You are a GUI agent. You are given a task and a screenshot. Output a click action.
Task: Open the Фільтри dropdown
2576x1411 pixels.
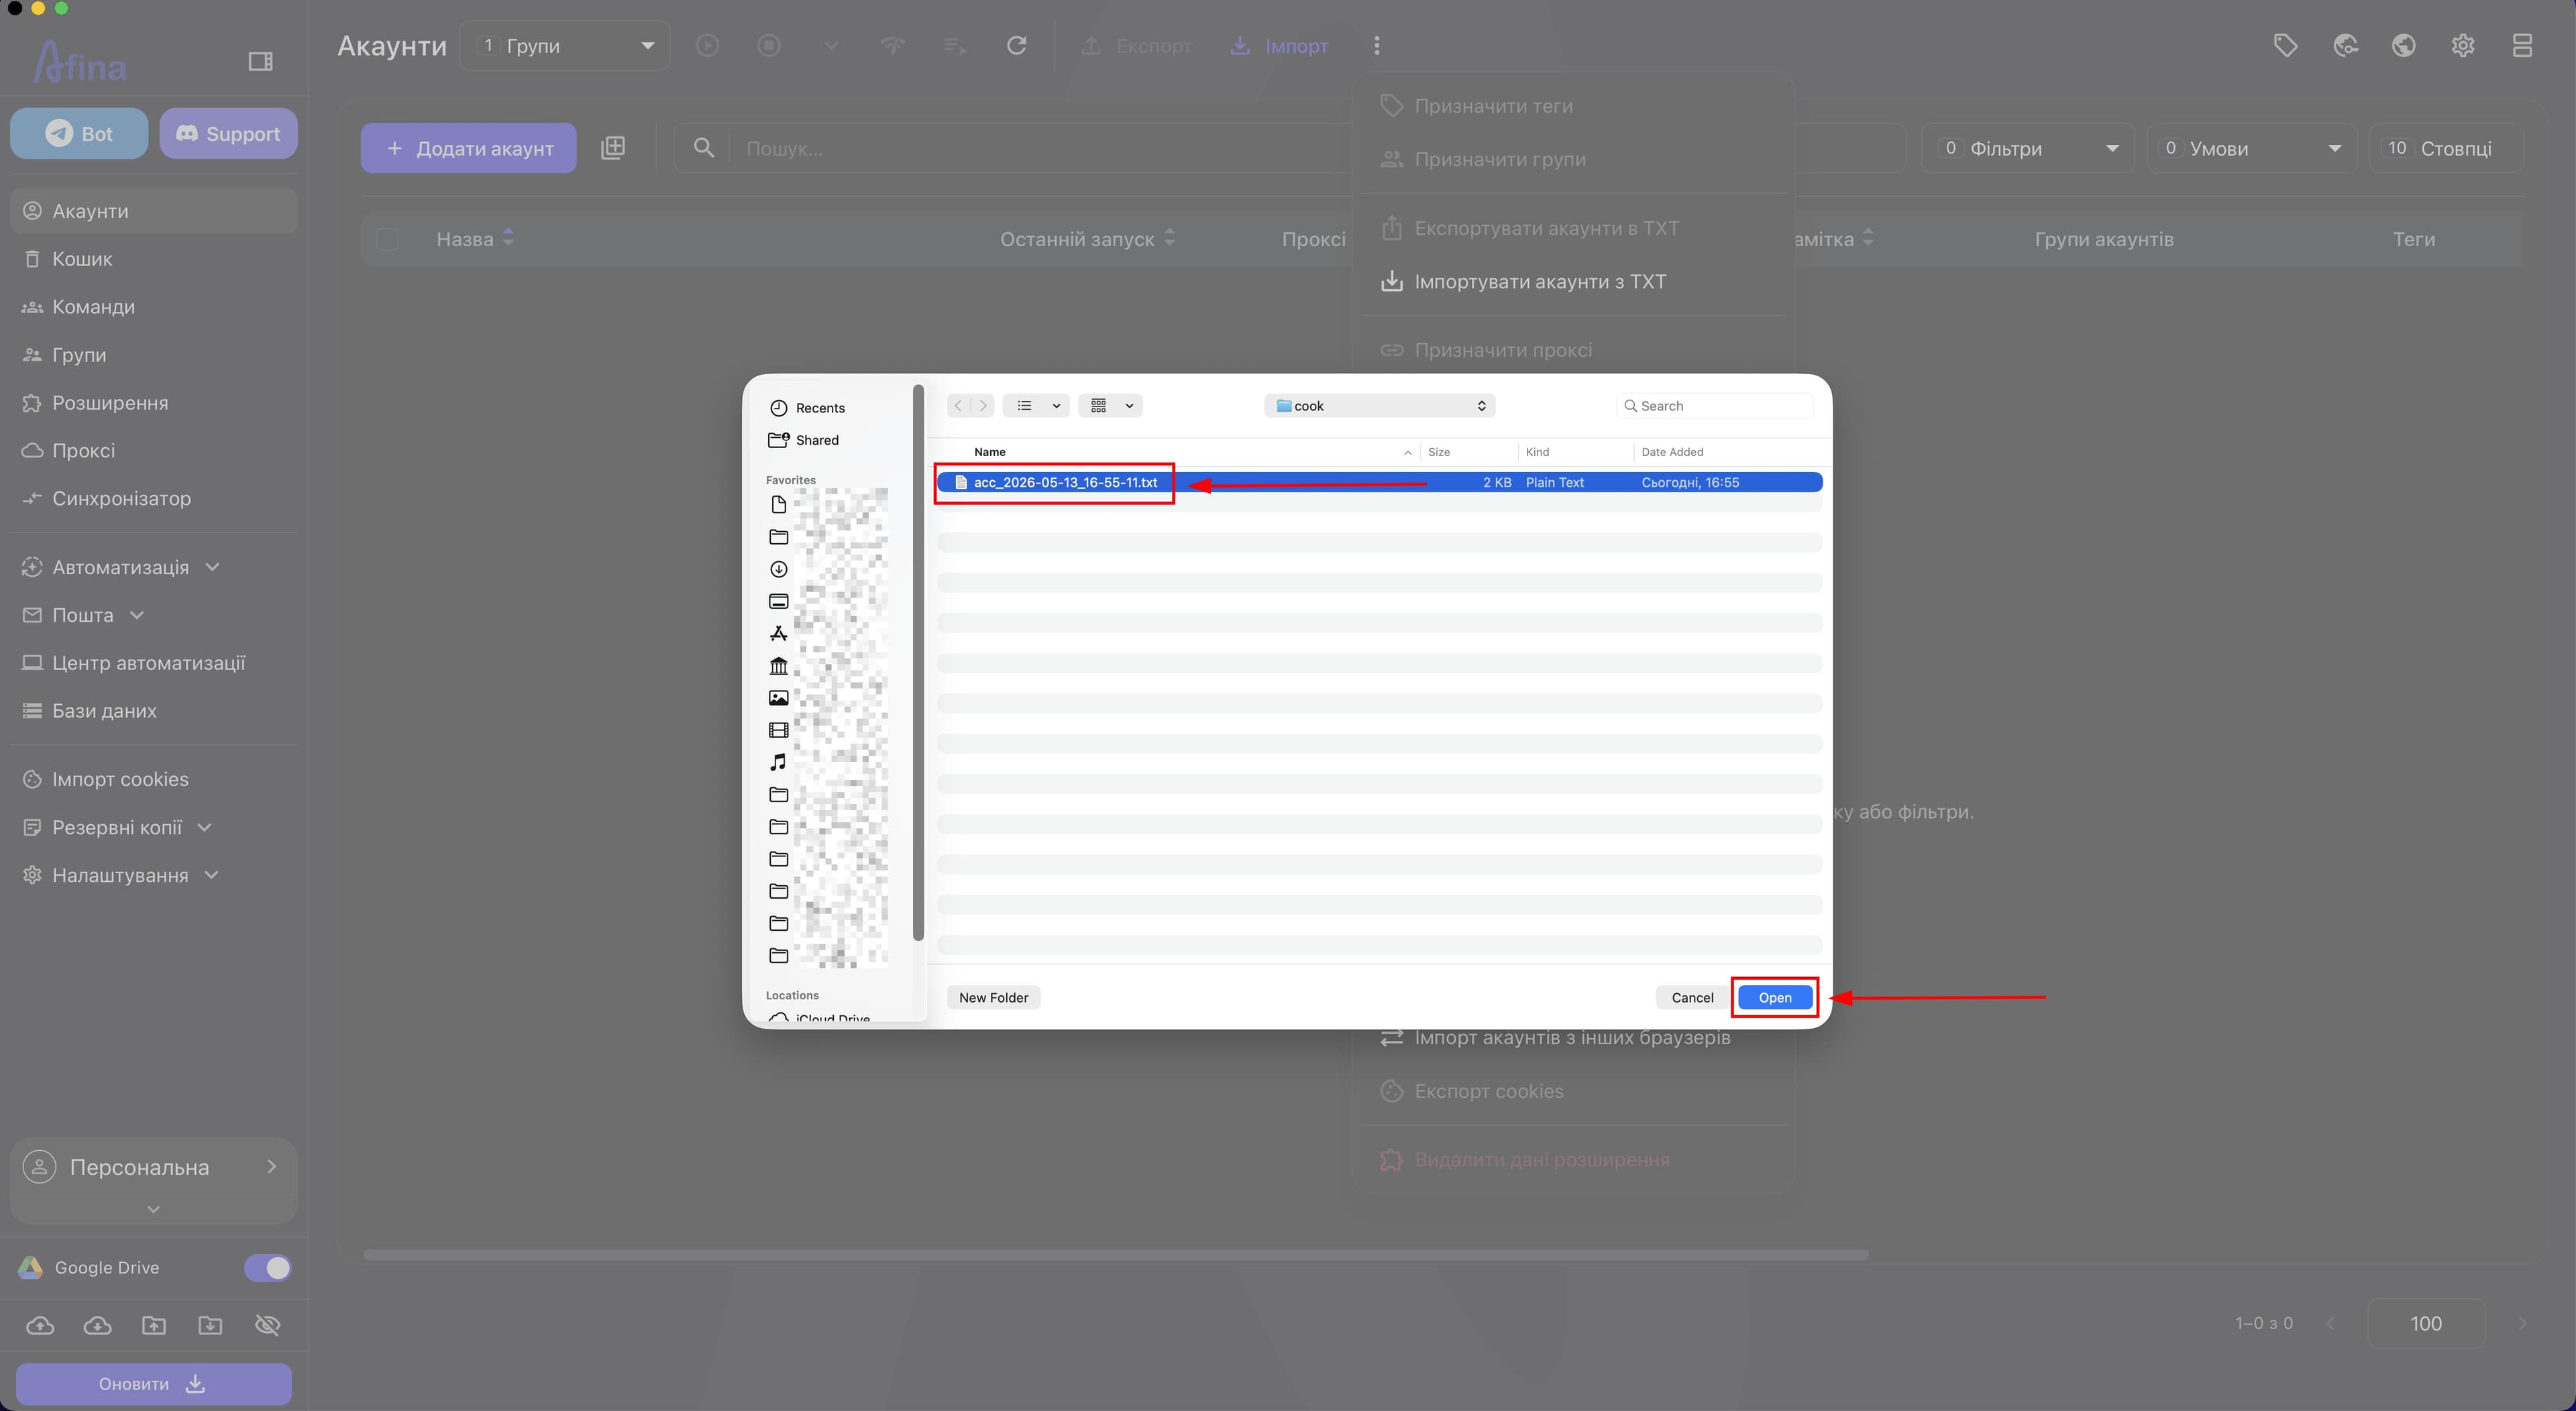click(x=2027, y=148)
